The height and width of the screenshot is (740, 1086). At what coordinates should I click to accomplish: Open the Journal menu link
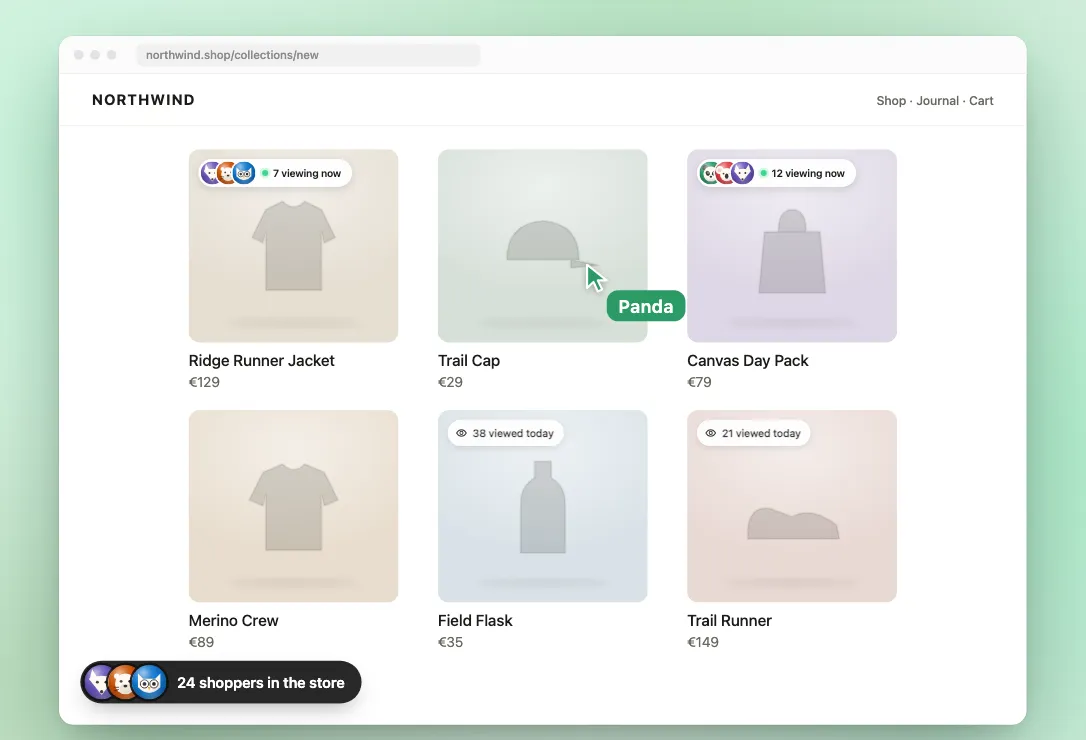pos(937,100)
